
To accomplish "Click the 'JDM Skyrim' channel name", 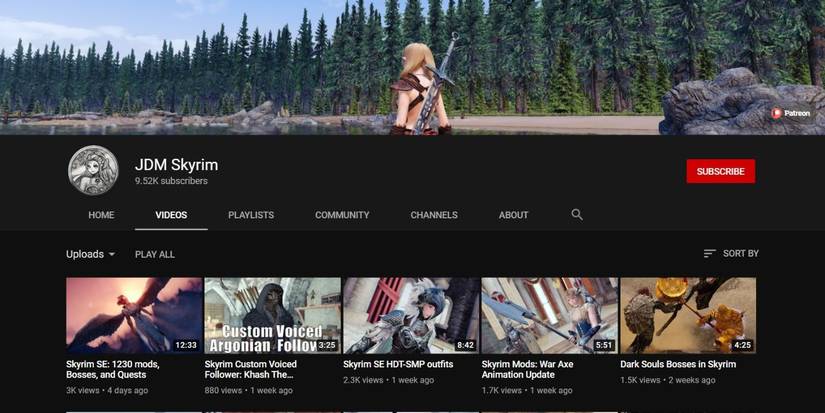I will point(176,165).
